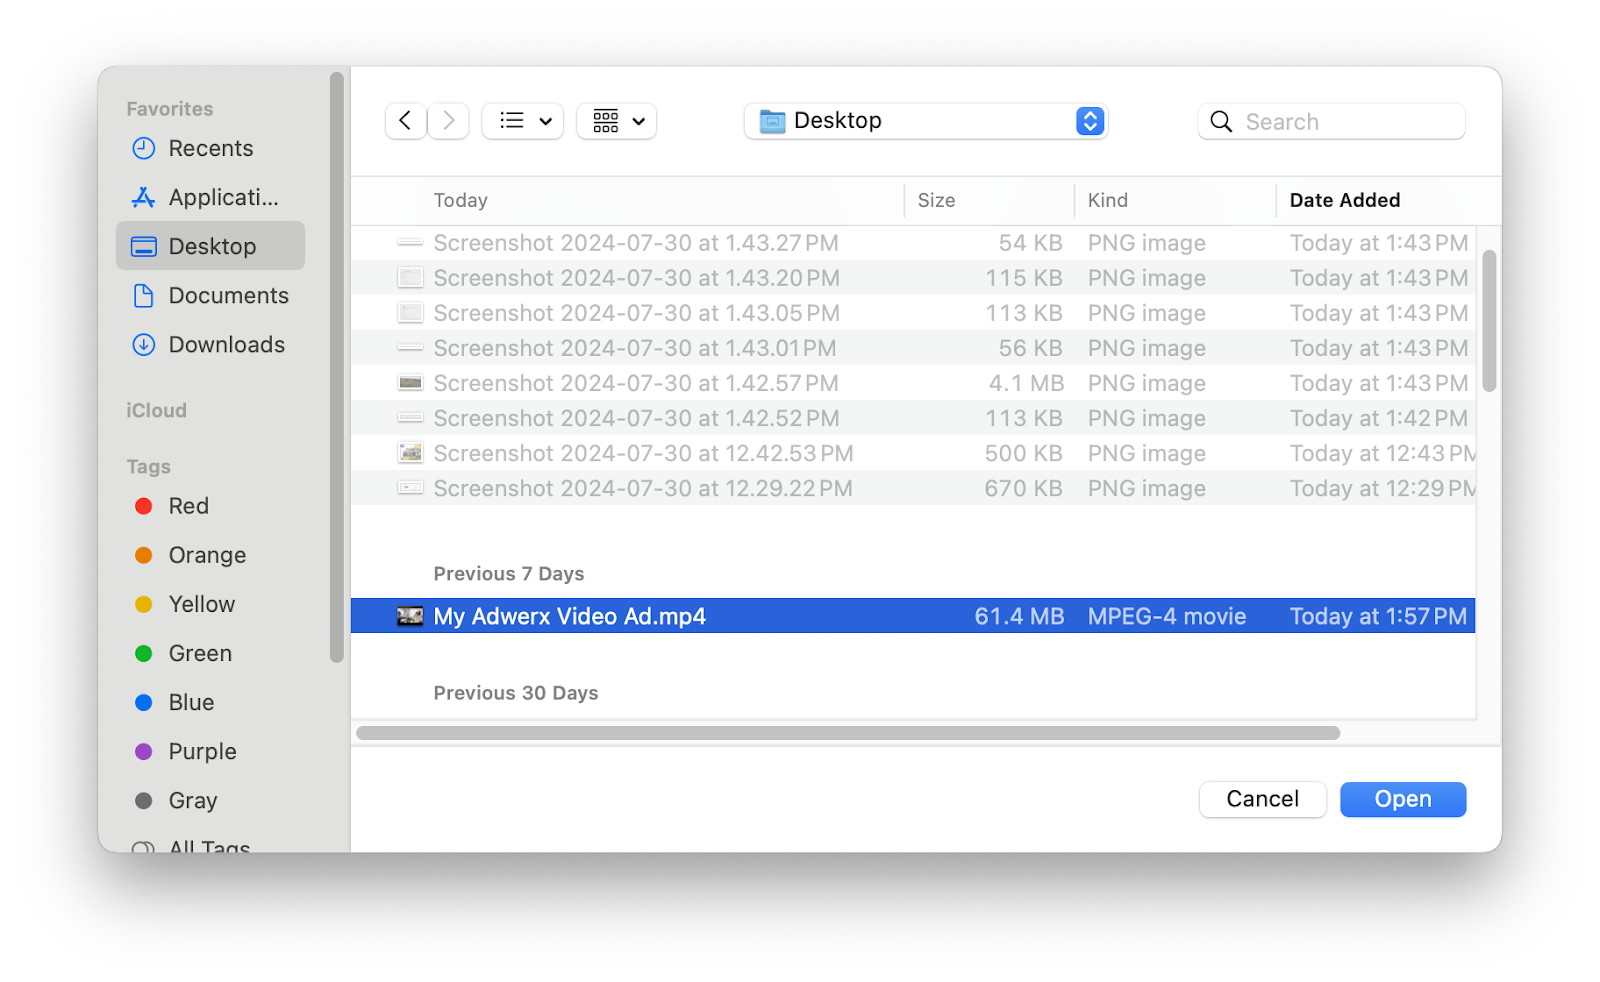
Task: Select Screenshot 2024-07-30 at 1.43.20 PM
Action: (913, 278)
